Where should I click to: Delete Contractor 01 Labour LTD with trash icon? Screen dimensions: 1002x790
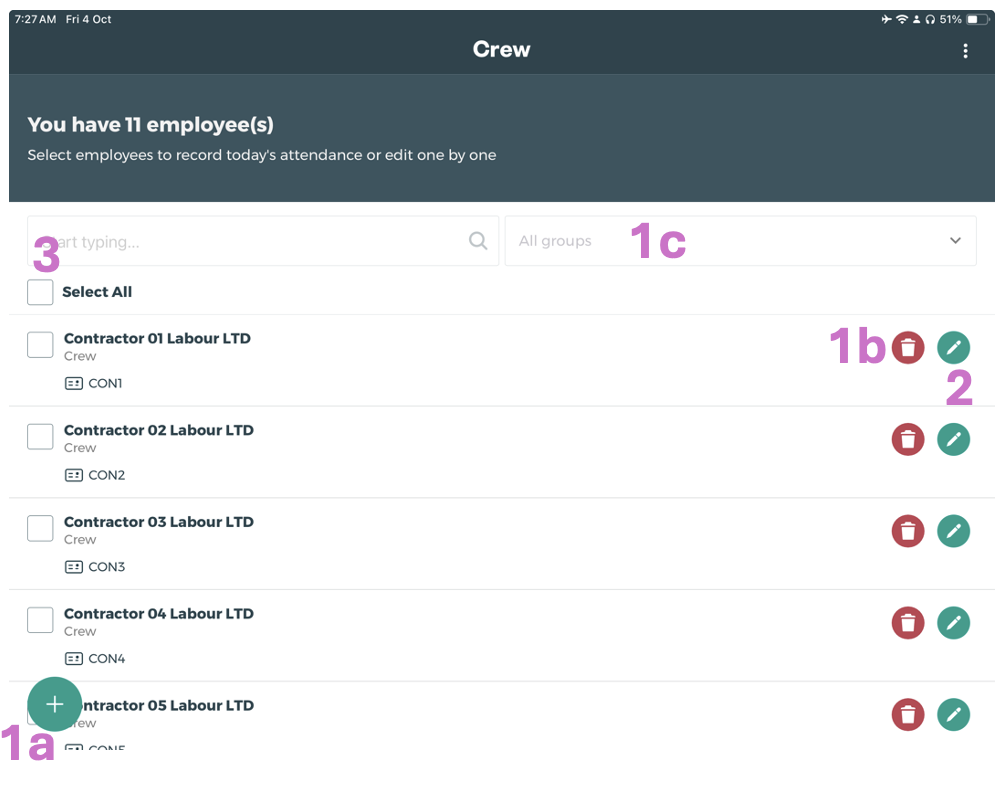tap(908, 348)
